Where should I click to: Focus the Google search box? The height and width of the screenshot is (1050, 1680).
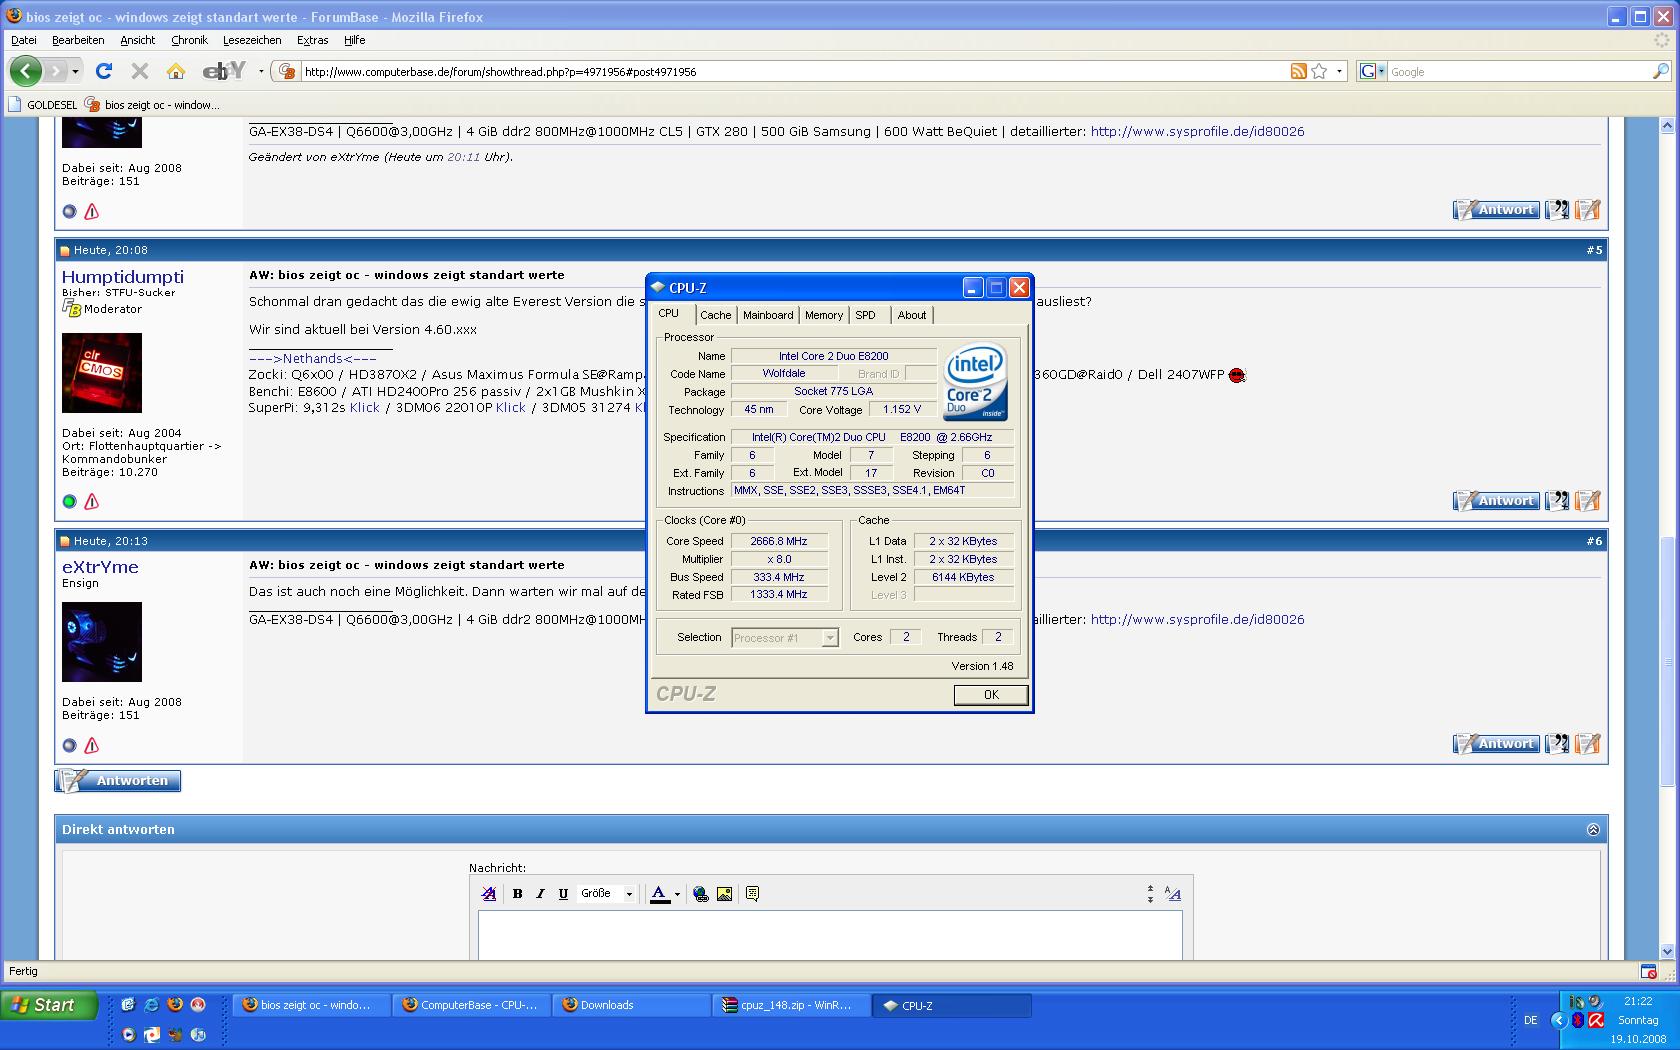(x=1518, y=72)
